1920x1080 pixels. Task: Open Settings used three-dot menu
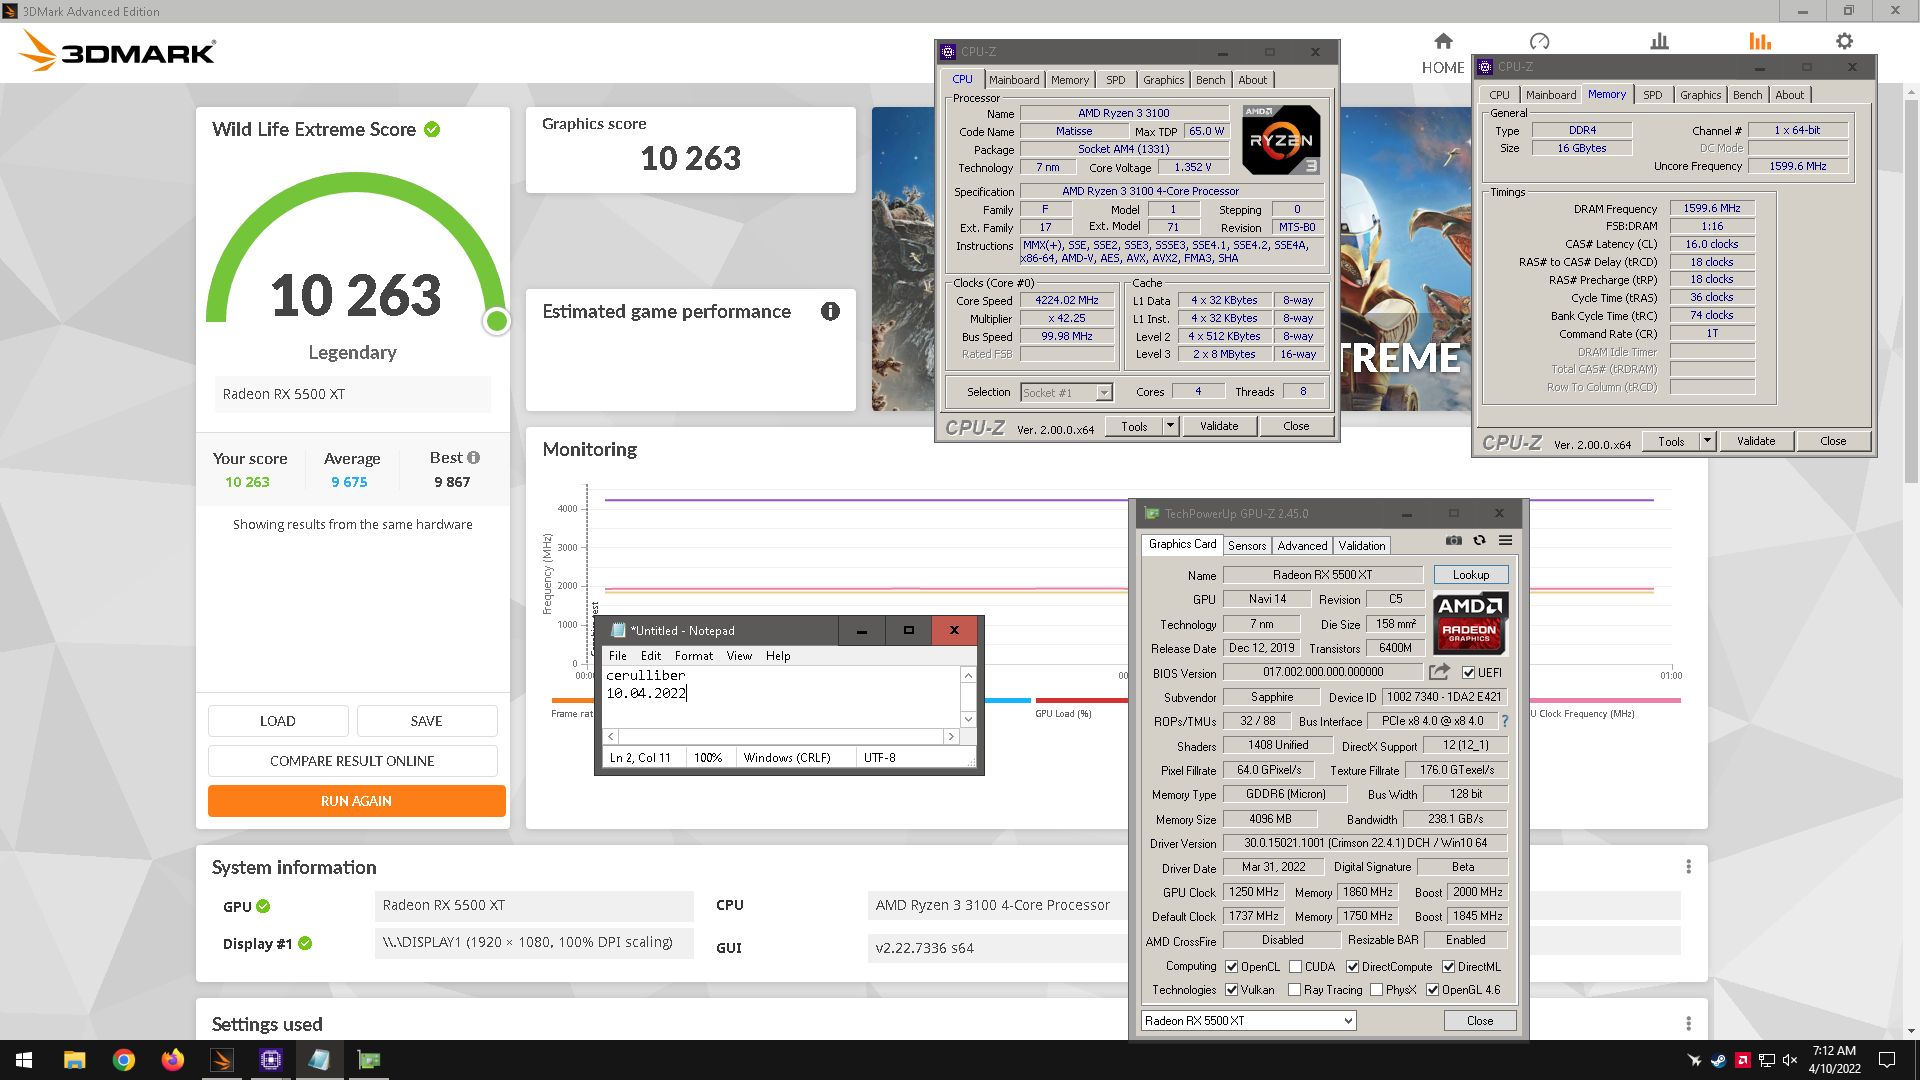(x=1688, y=1024)
